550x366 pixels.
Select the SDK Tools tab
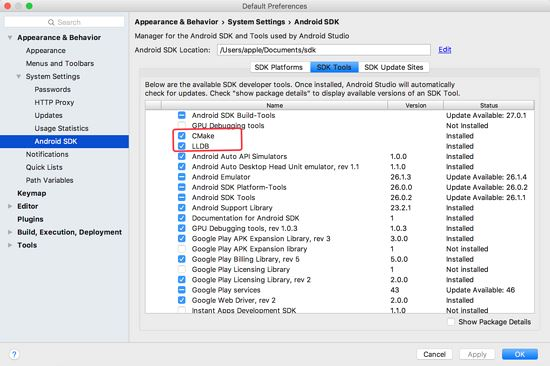coord(334,67)
